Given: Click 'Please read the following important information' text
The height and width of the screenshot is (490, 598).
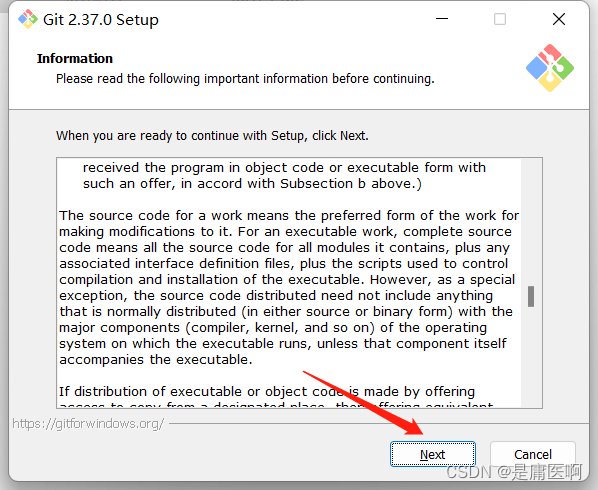Looking at the screenshot, I should pos(245,79).
